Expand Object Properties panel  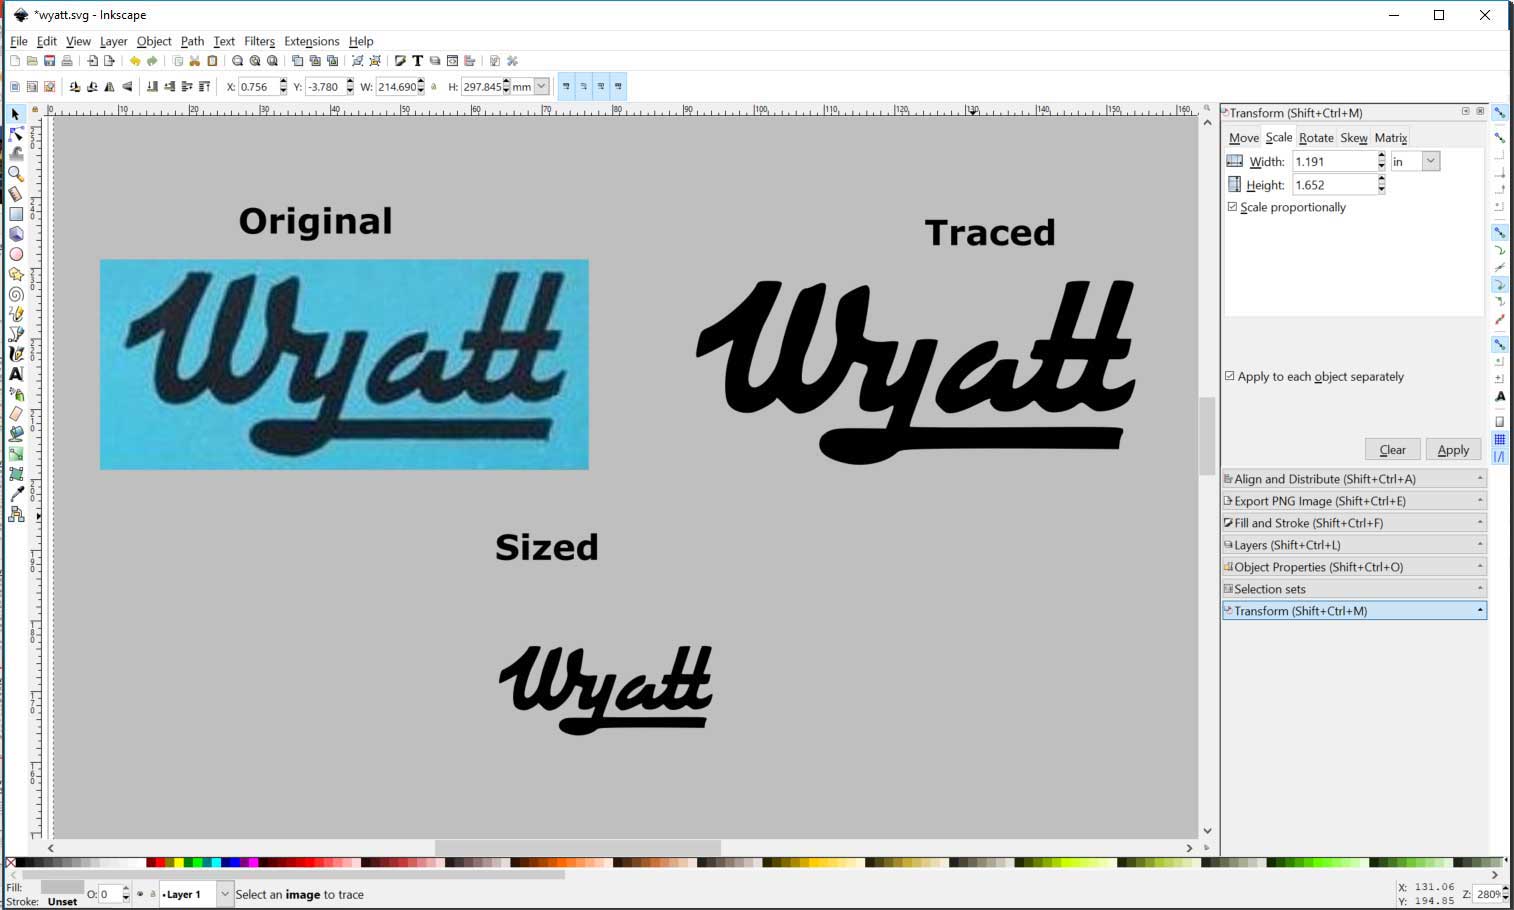[x=1354, y=567]
